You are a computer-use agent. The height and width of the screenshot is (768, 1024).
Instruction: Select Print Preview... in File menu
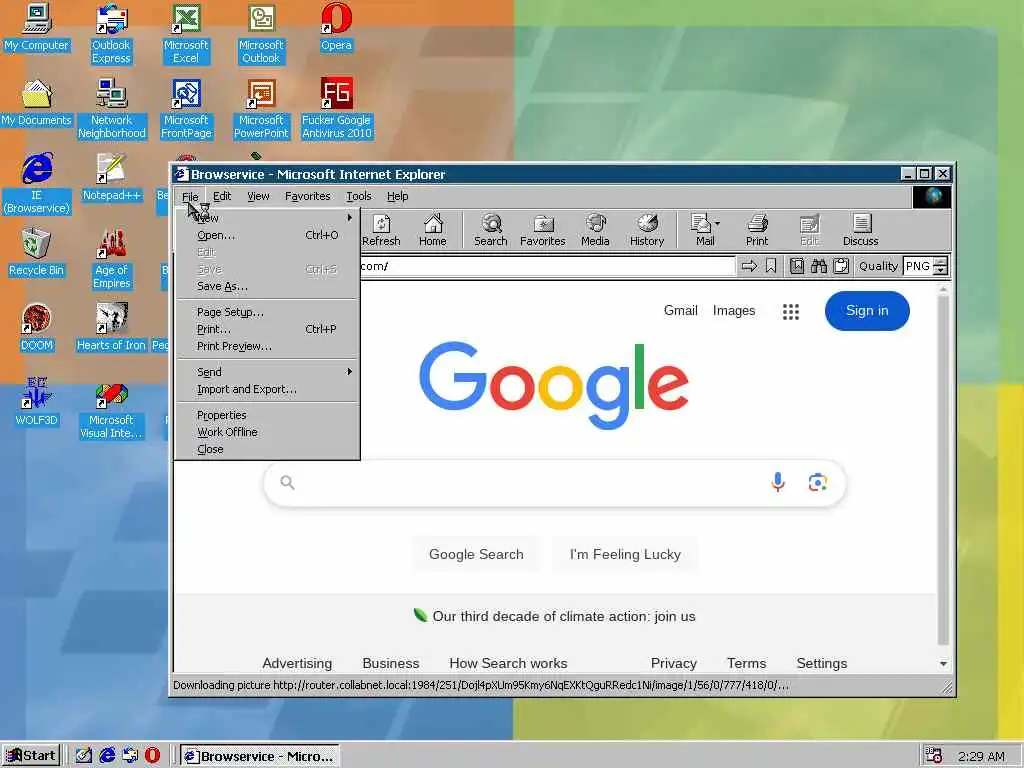click(268, 346)
